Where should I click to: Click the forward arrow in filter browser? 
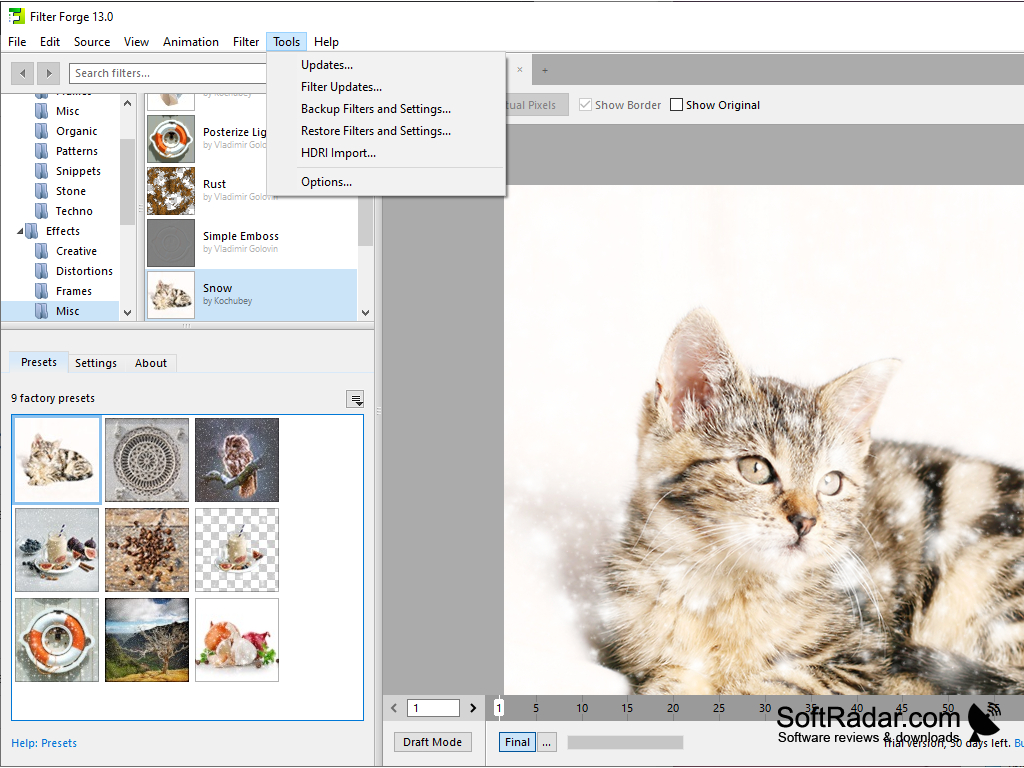(48, 72)
